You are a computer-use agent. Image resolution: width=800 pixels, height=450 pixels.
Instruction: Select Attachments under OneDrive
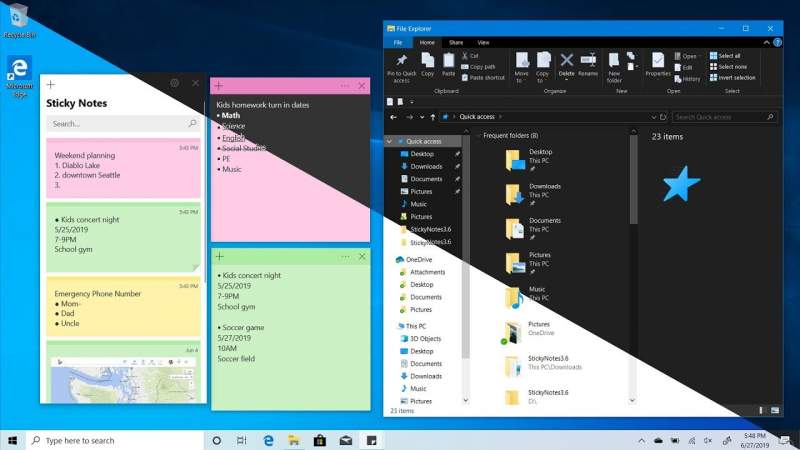(427, 272)
